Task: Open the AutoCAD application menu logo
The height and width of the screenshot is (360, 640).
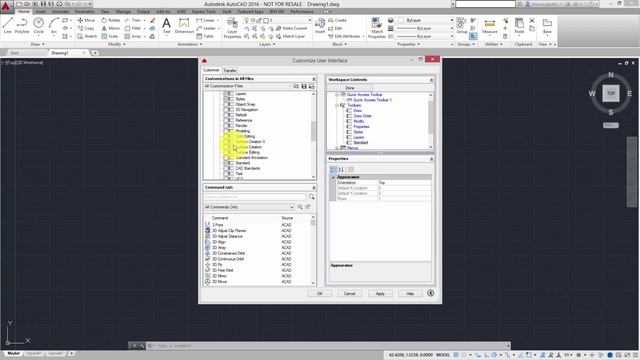Action: (6, 6)
